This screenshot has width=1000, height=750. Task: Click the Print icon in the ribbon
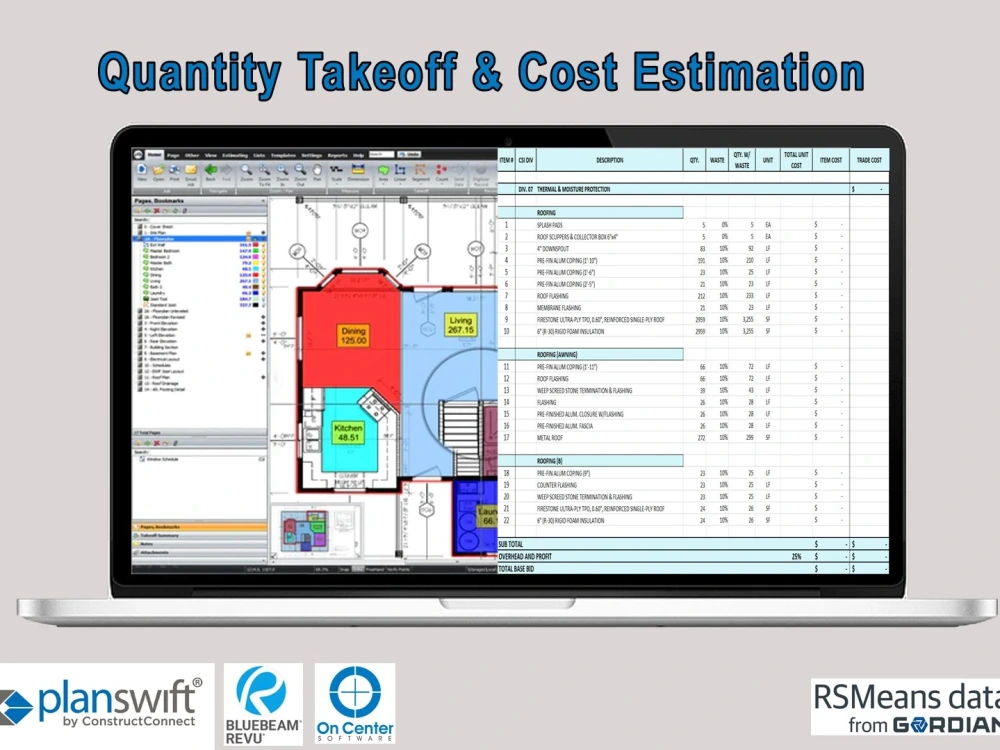coord(174,170)
